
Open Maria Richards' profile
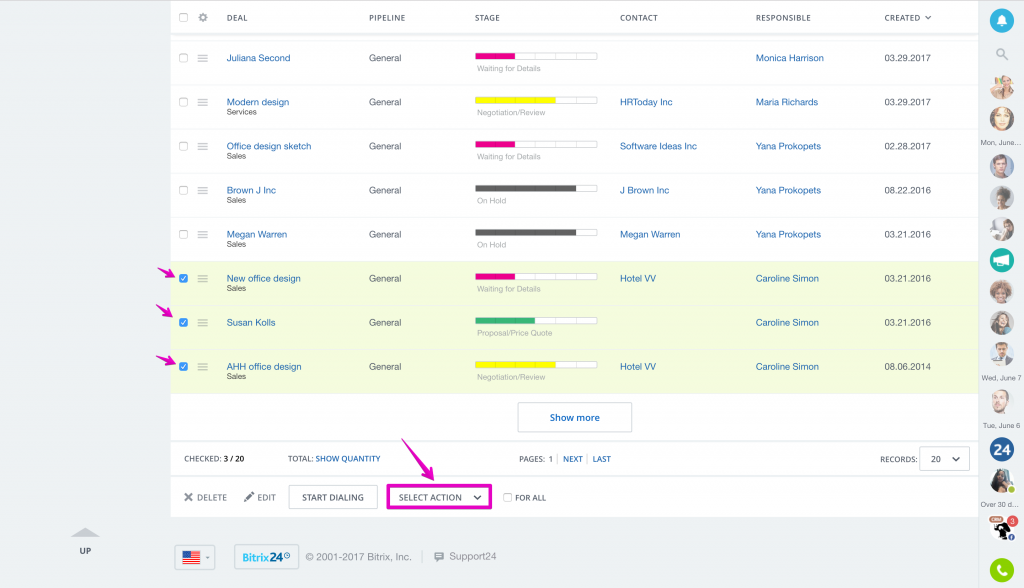pyautogui.click(x=787, y=102)
